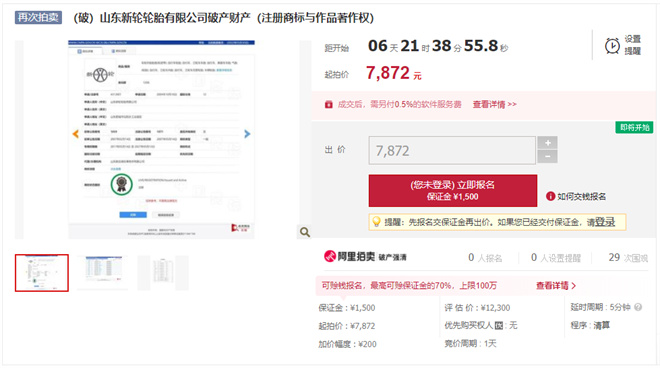Increase bid with the plus button

[x=547, y=143]
